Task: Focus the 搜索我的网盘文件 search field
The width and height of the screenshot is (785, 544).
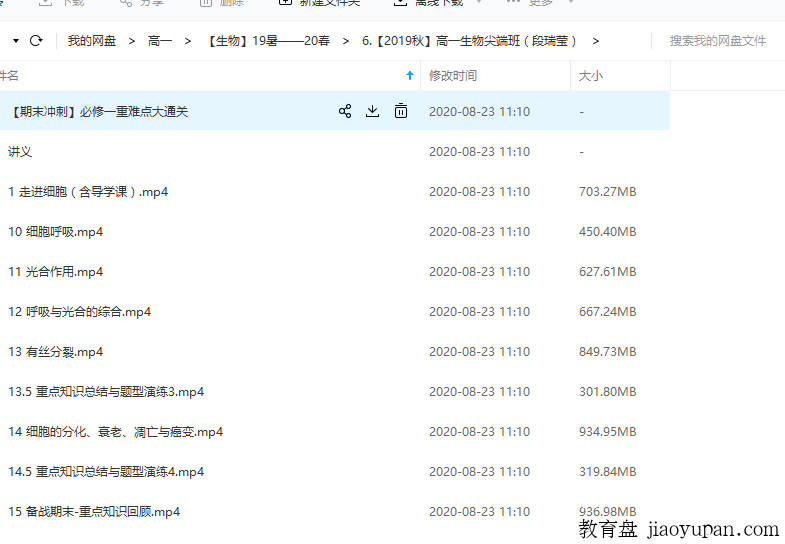Action: pos(717,41)
